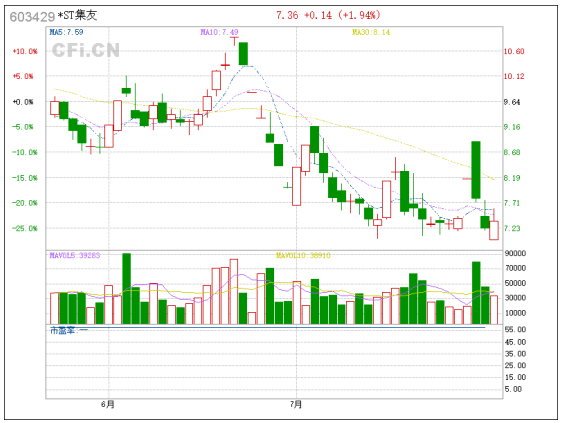Click the percent change (+1.94%)

coord(359,15)
